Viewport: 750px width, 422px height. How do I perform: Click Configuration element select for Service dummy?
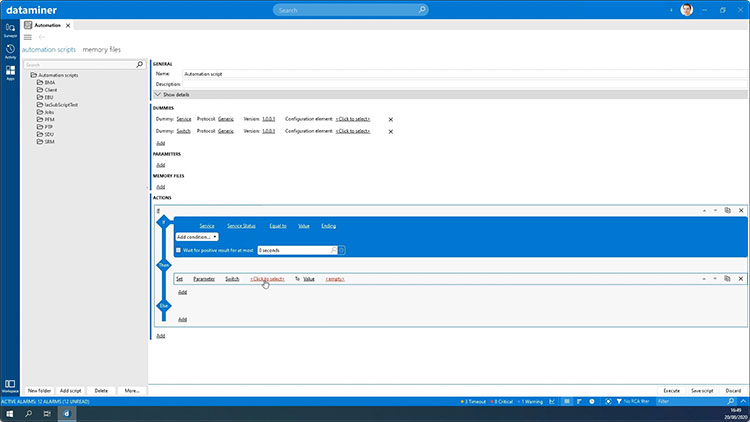[x=353, y=119]
